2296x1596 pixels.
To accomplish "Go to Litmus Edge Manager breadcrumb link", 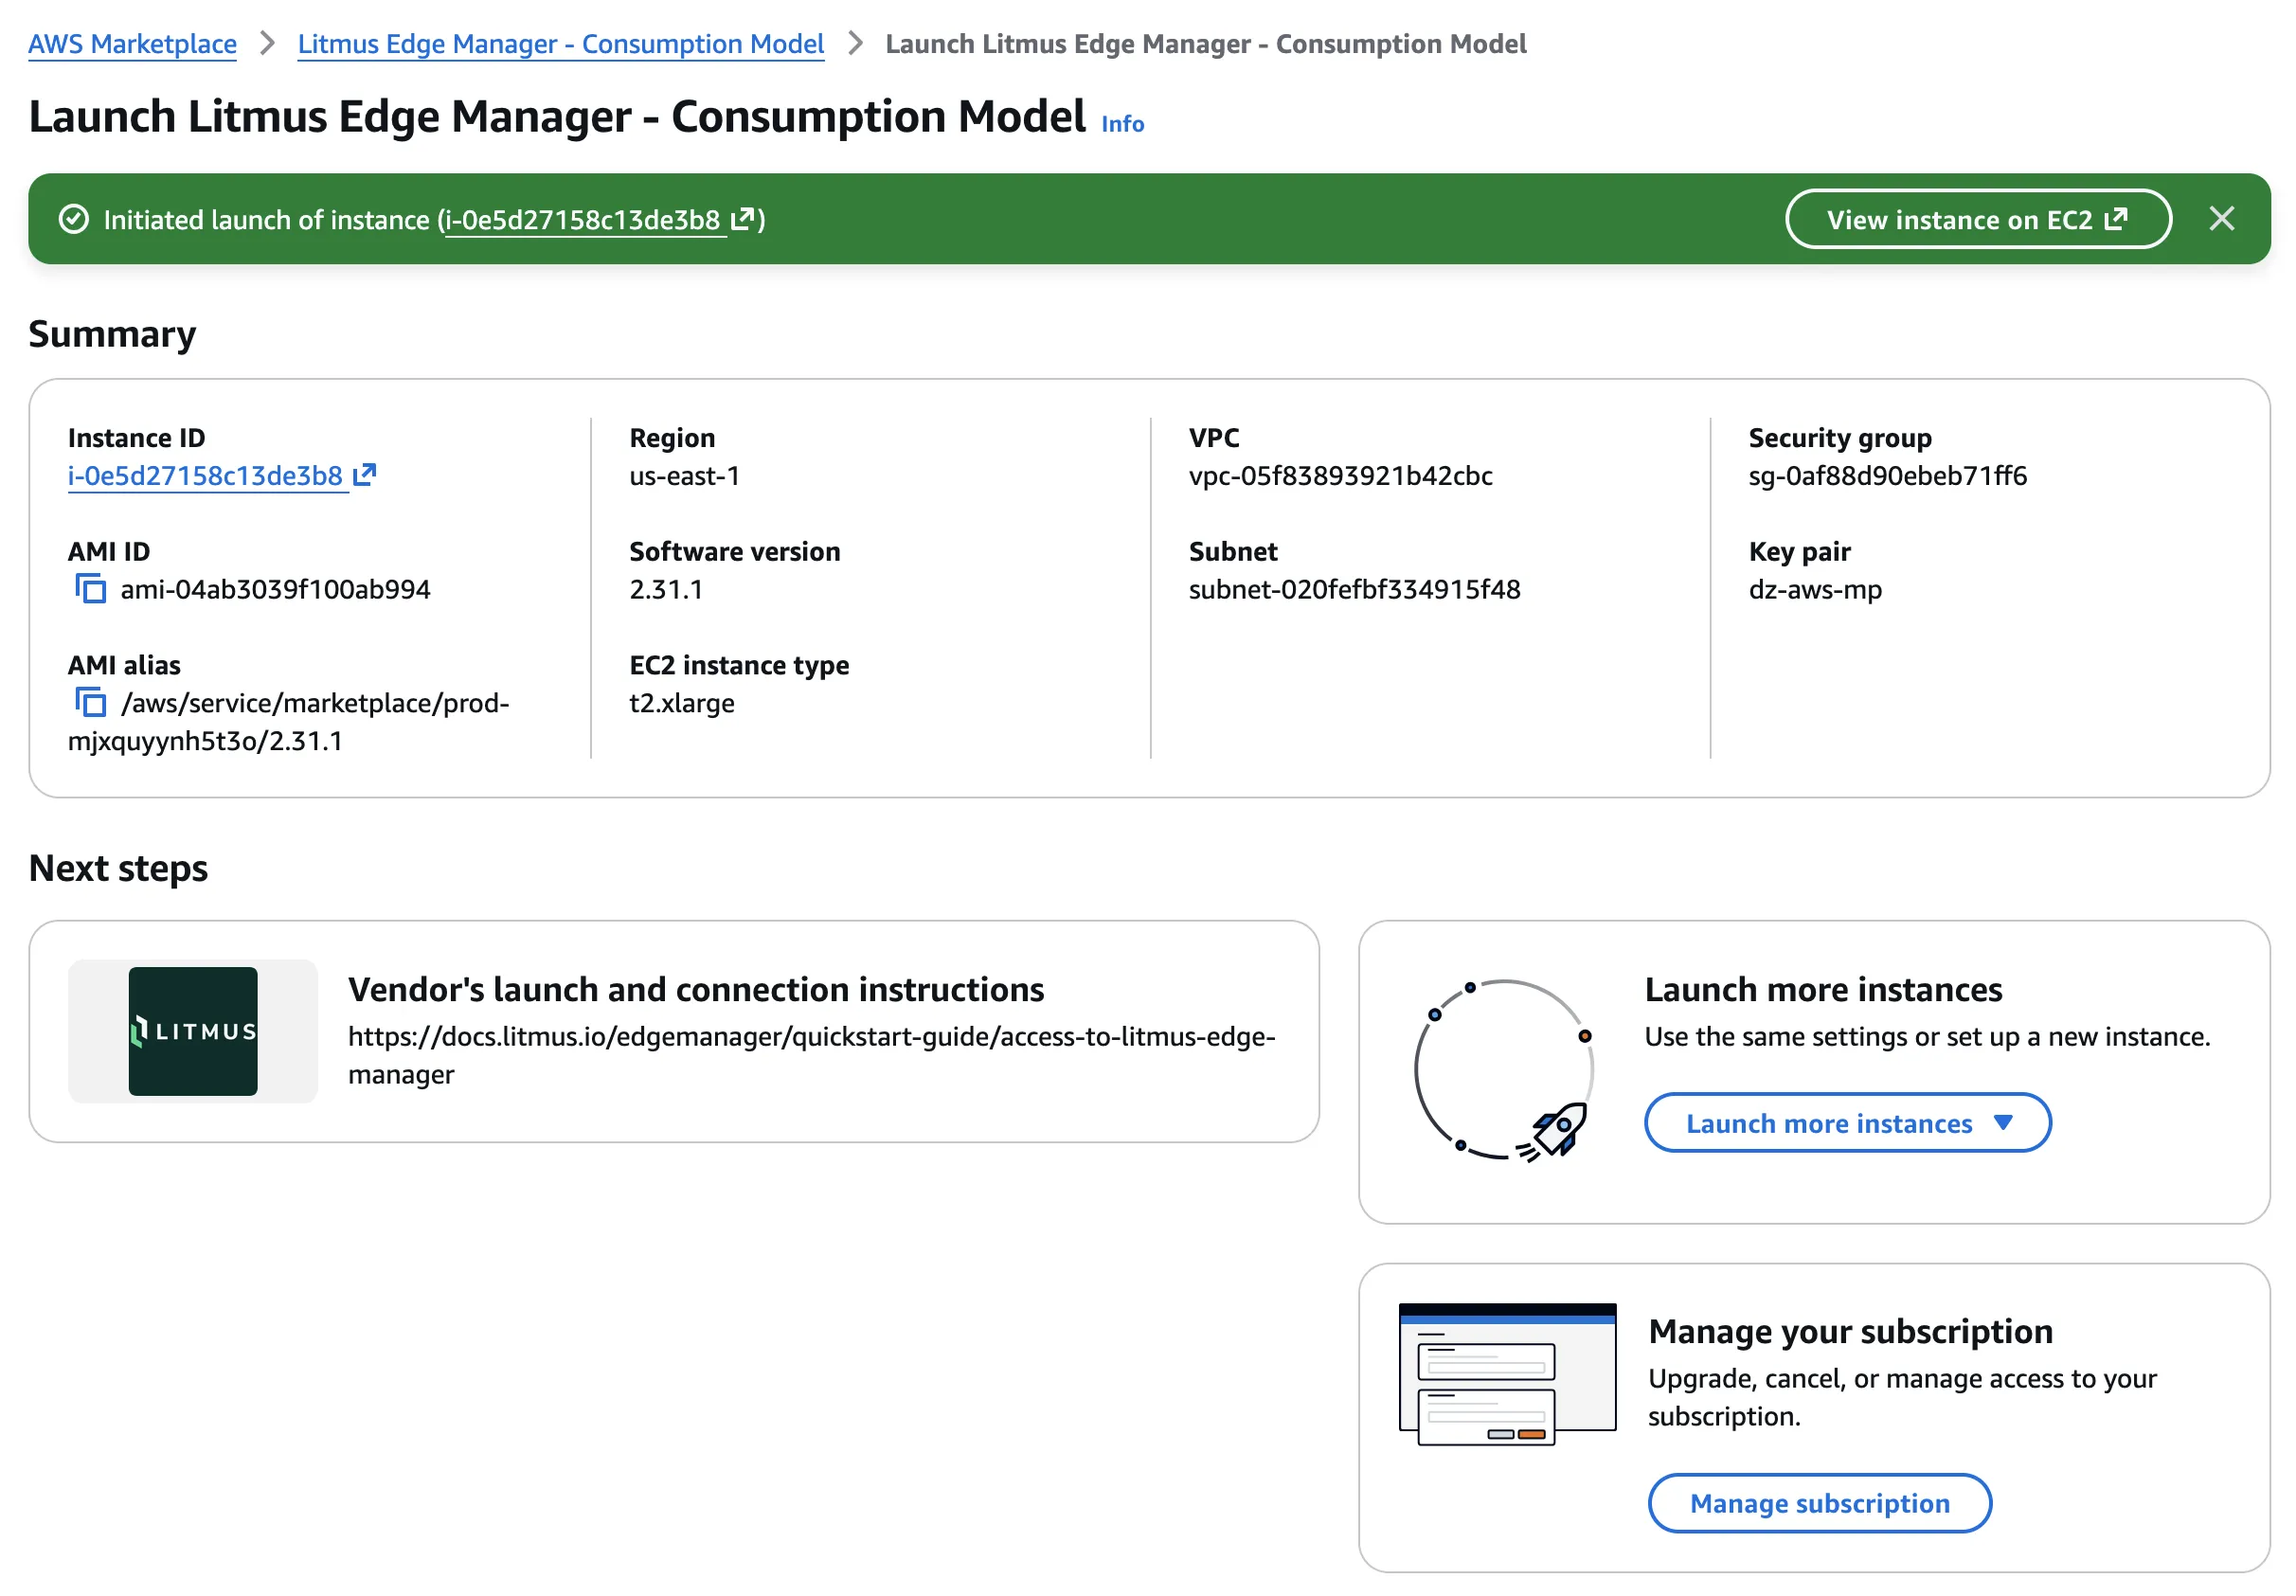I will pyautogui.click(x=561, y=44).
